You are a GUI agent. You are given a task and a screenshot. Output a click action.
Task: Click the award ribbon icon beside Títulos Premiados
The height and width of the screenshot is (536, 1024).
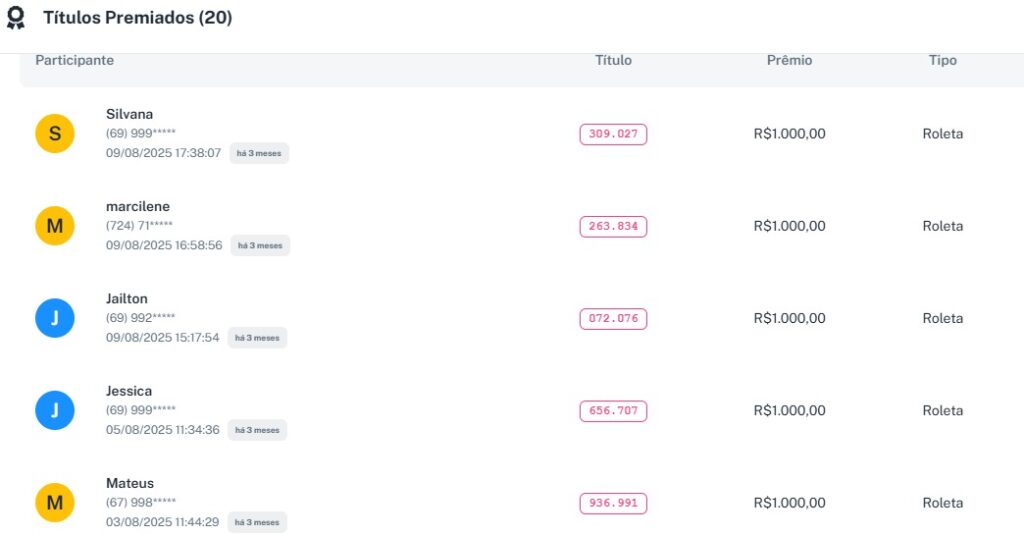click(x=16, y=18)
